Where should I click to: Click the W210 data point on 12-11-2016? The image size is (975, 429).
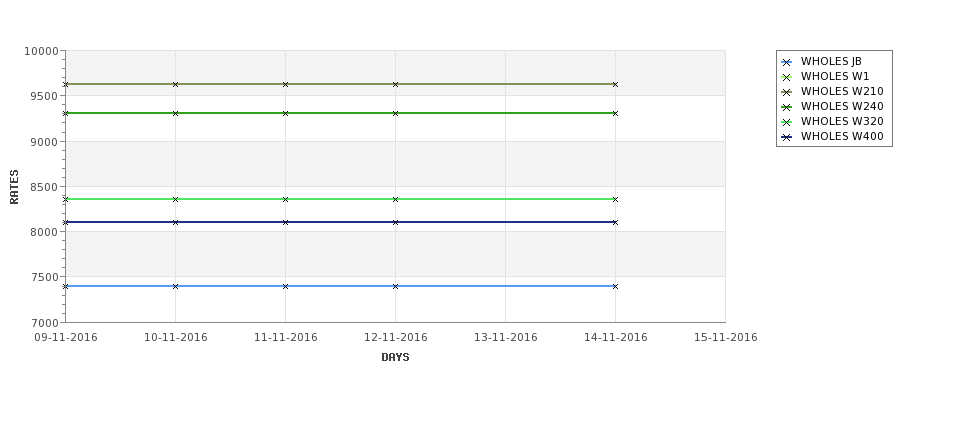click(395, 84)
